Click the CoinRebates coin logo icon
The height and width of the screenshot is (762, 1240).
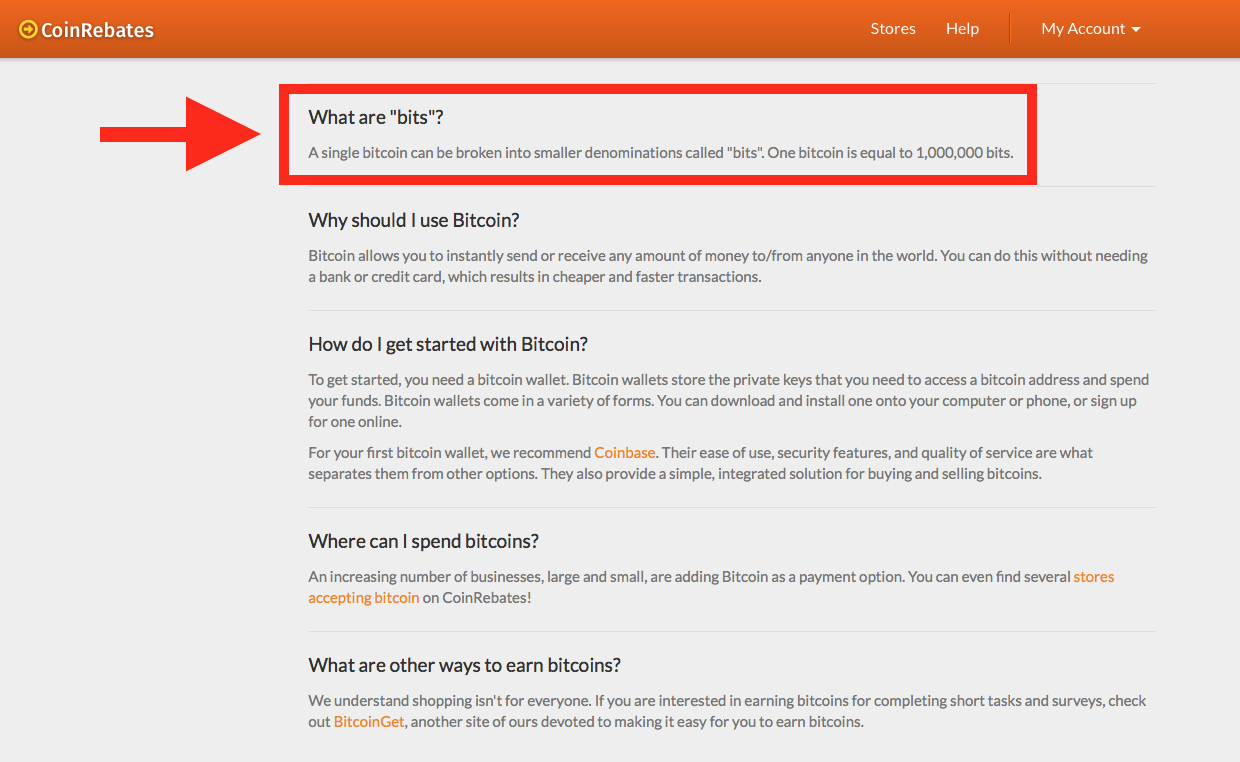pyautogui.click(x=28, y=30)
